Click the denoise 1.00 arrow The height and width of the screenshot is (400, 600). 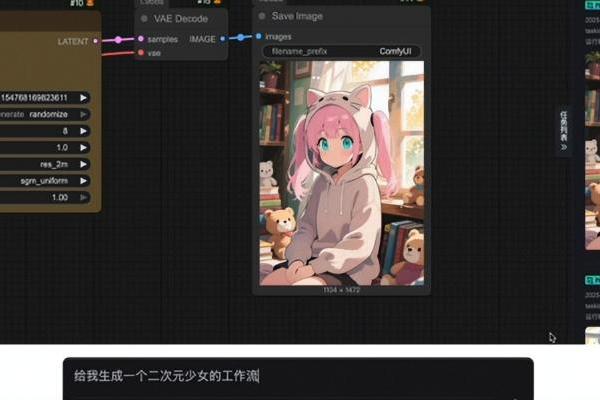click(83, 198)
